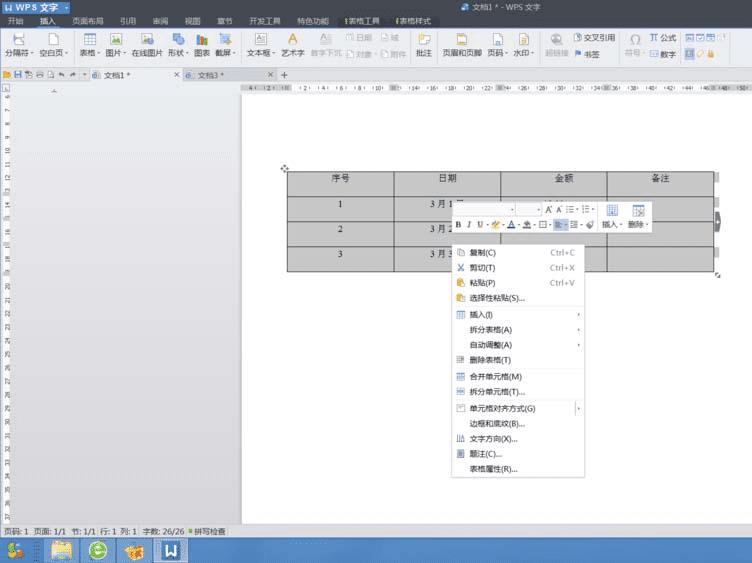Click WPS Writer icon in Windows taskbar
The width and height of the screenshot is (752, 563).
pos(171,551)
